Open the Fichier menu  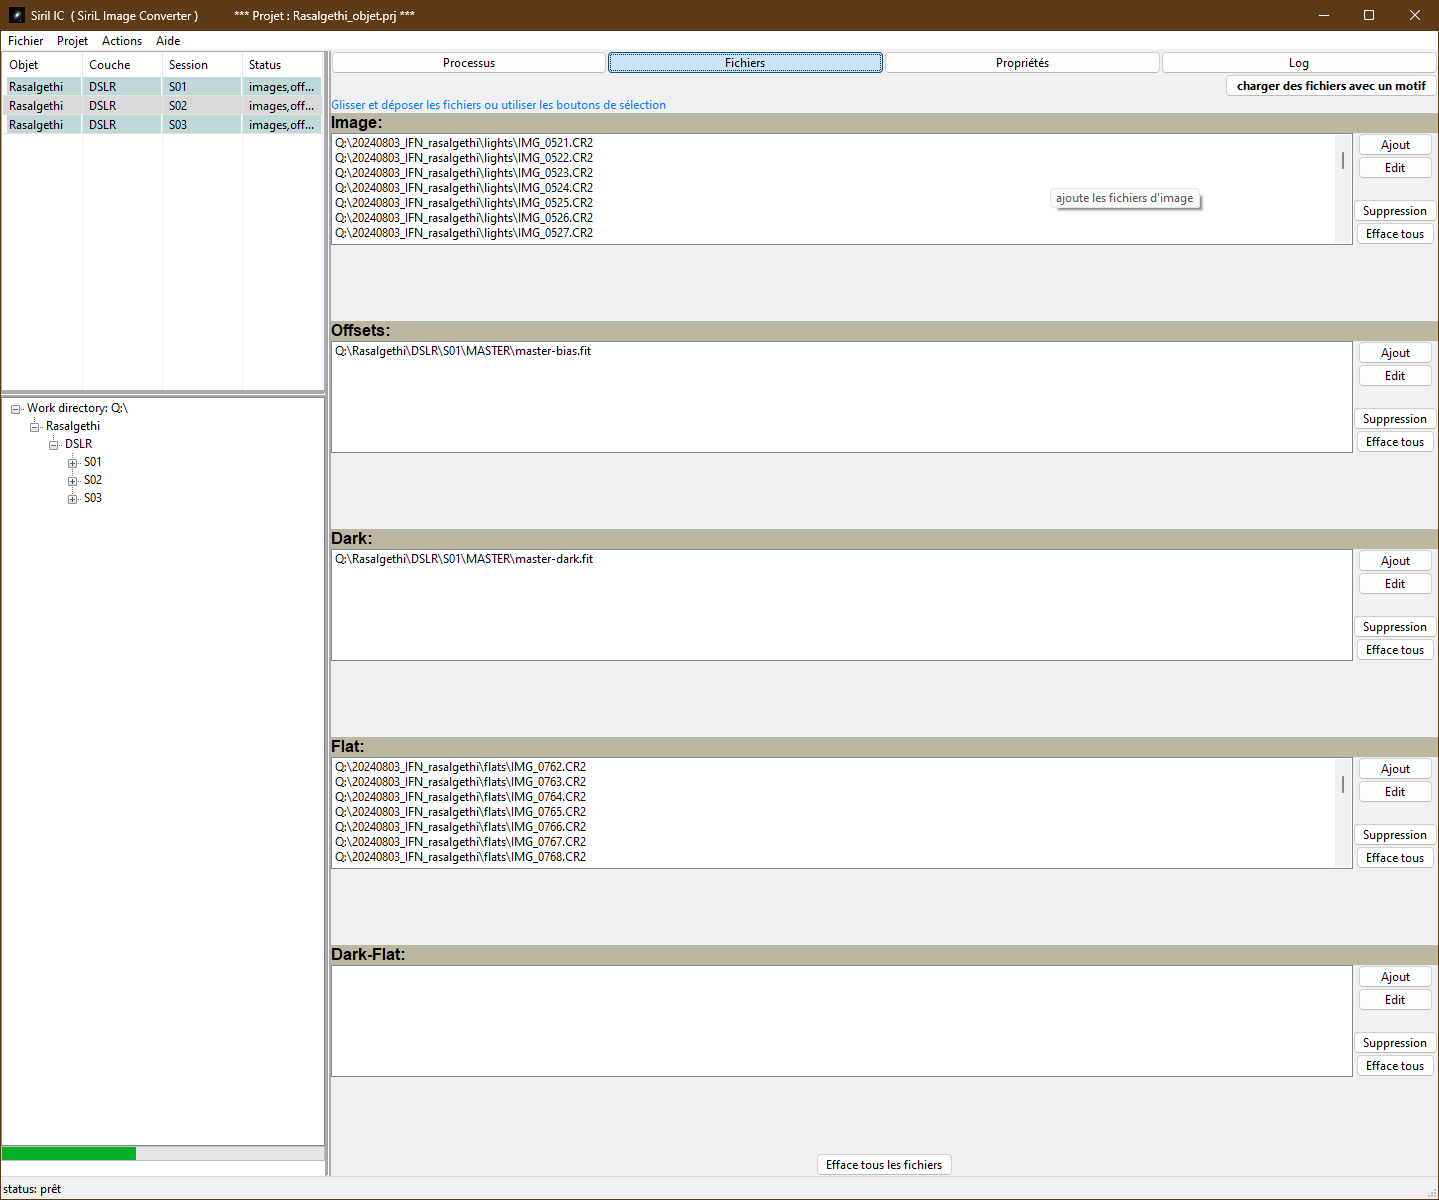(x=25, y=41)
